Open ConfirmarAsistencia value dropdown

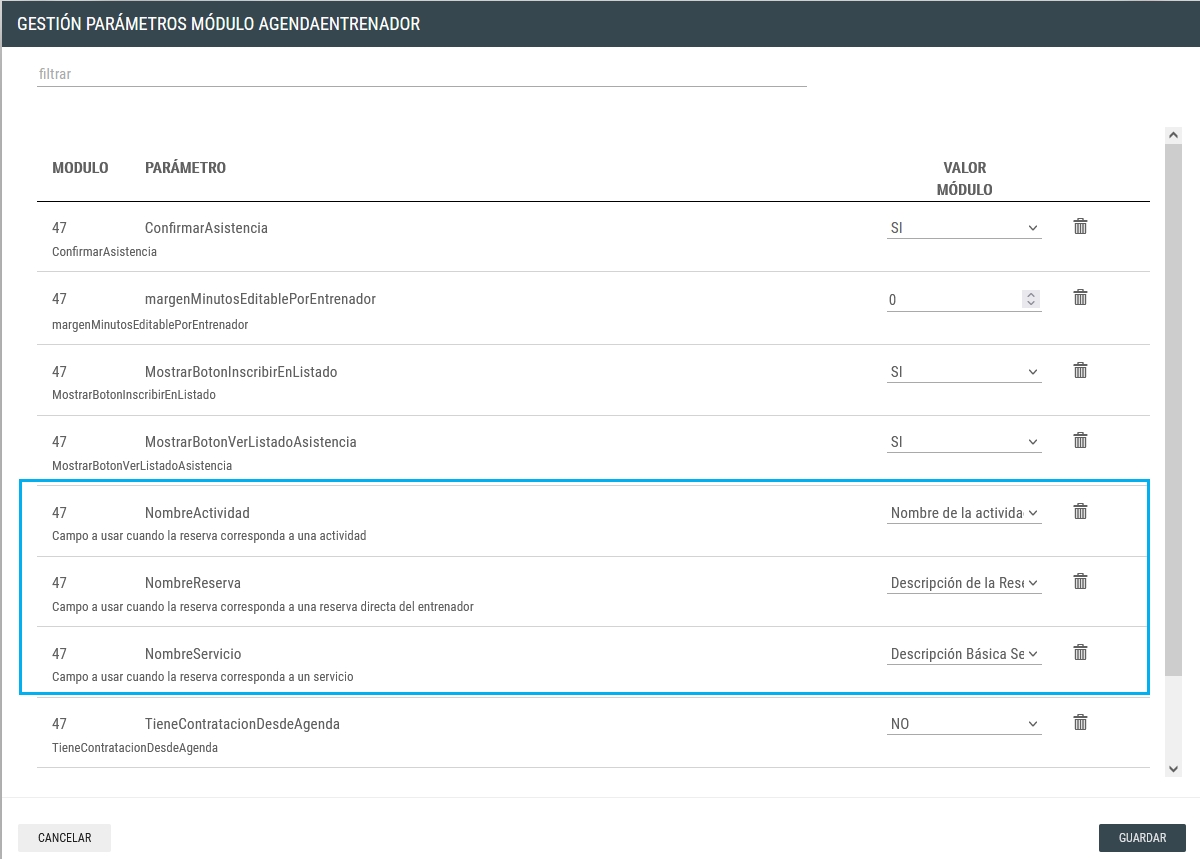point(964,228)
